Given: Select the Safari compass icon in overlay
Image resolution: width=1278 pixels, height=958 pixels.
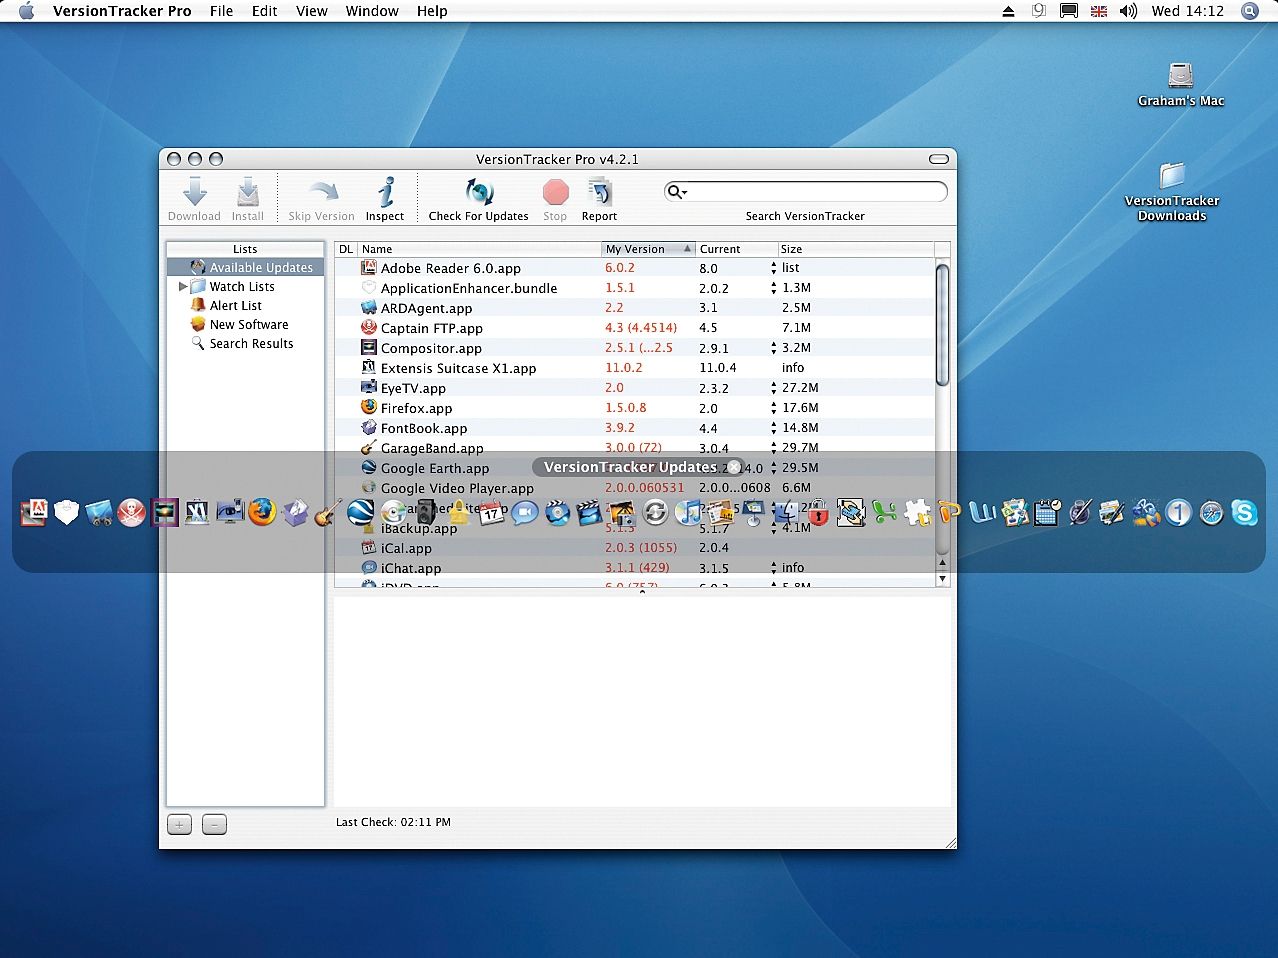Looking at the screenshot, I should [1212, 513].
